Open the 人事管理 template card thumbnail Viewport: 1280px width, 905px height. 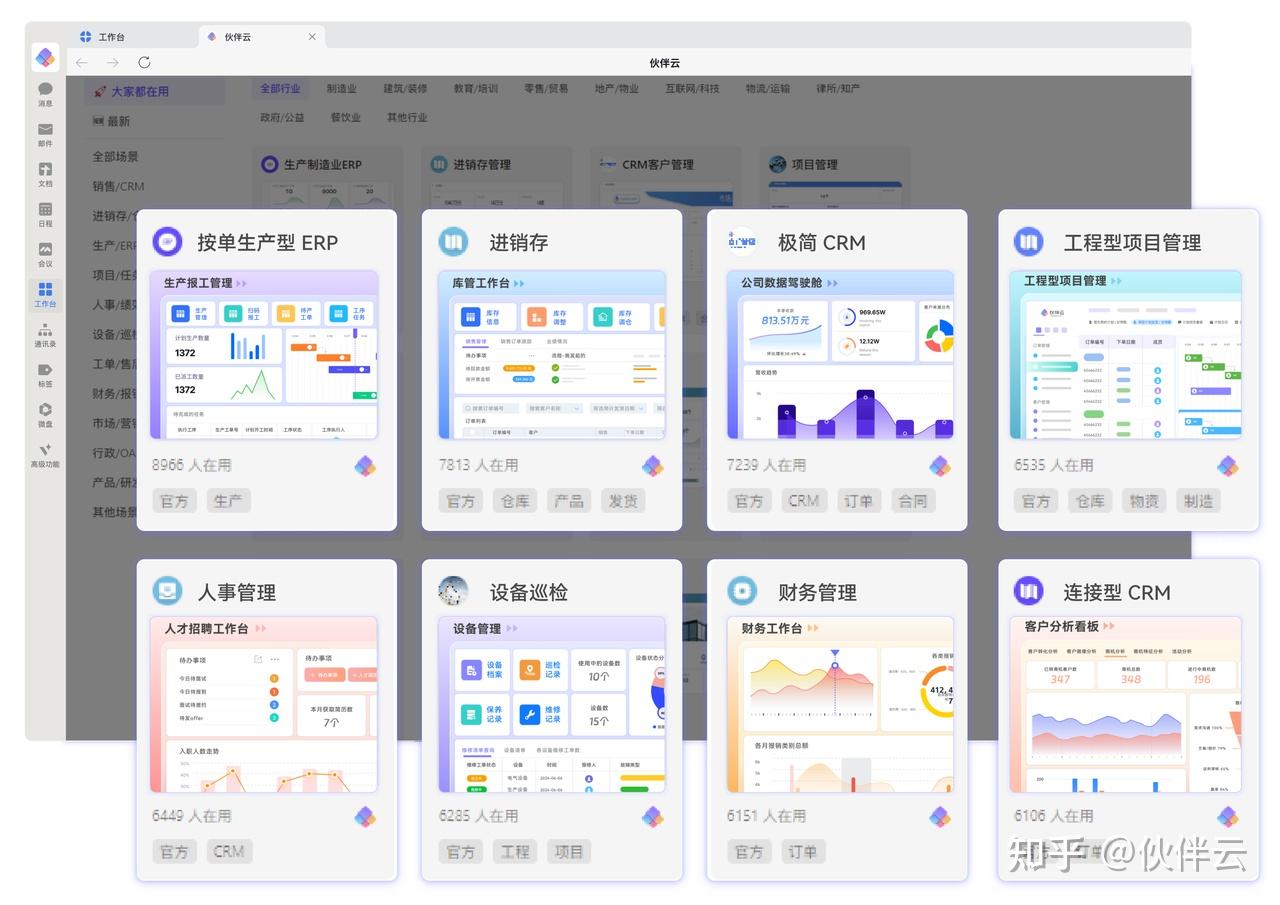[x=265, y=705]
